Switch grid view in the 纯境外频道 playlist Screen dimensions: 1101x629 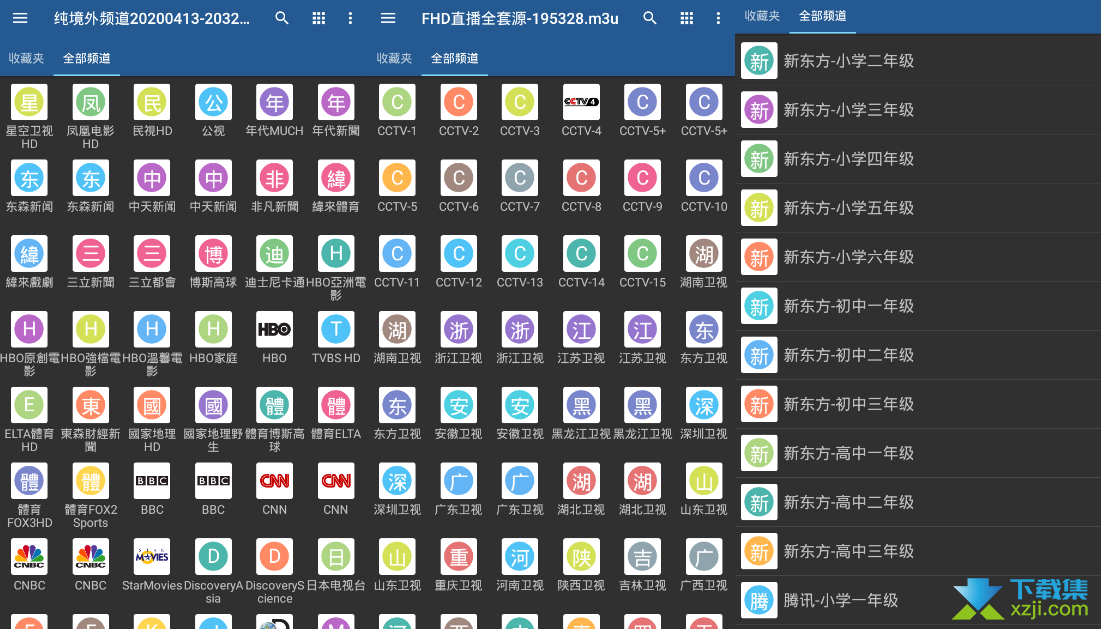[319, 18]
